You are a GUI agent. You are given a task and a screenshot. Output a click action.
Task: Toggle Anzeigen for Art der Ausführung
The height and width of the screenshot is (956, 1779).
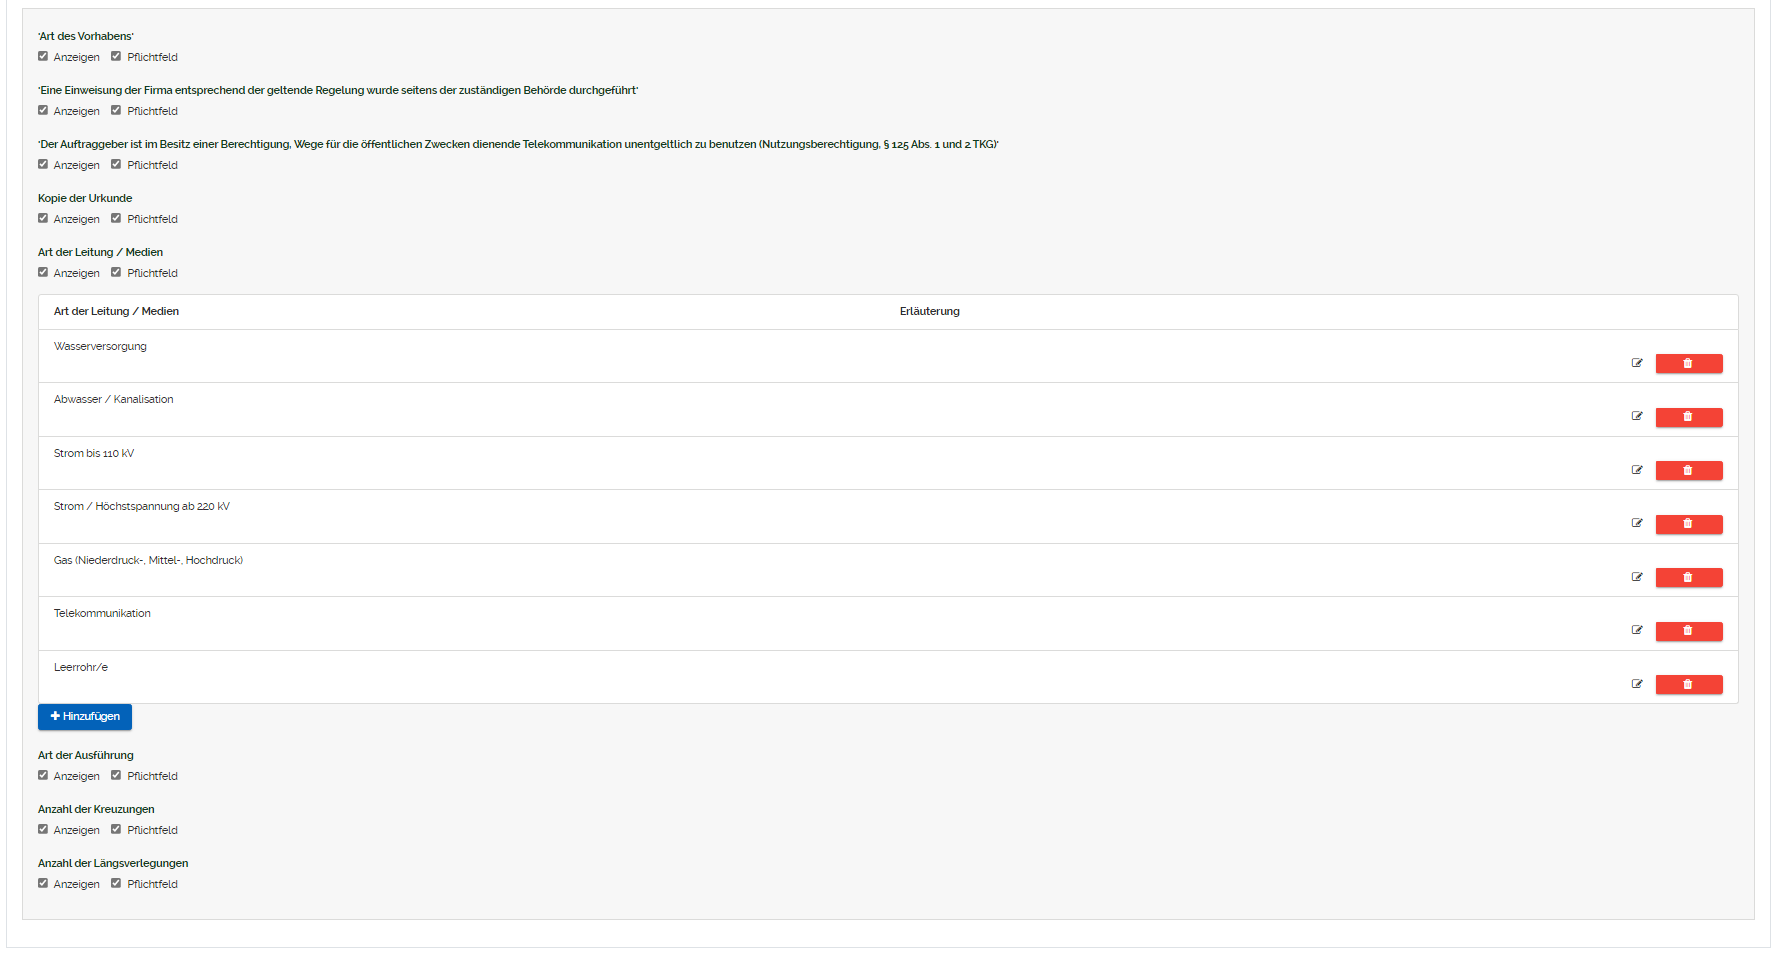click(43, 775)
